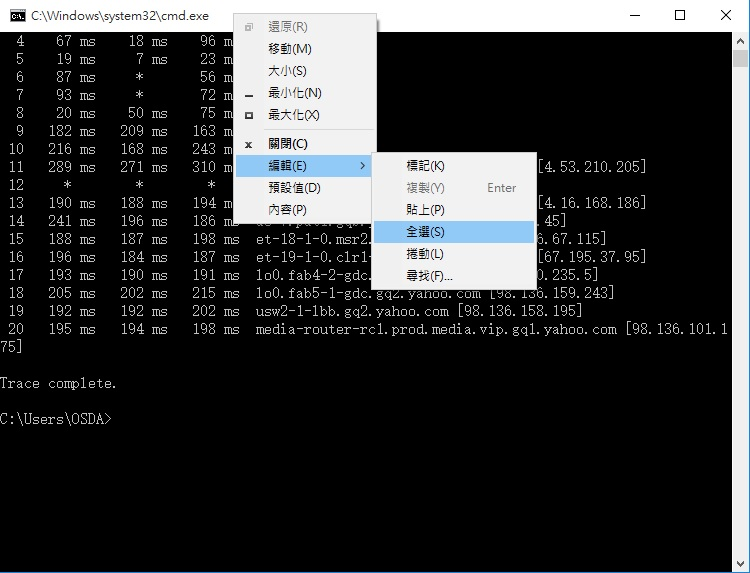Open 內容(P) properties dialog
The height and width of the screenshot is (573, 750).
coord(287,210)
